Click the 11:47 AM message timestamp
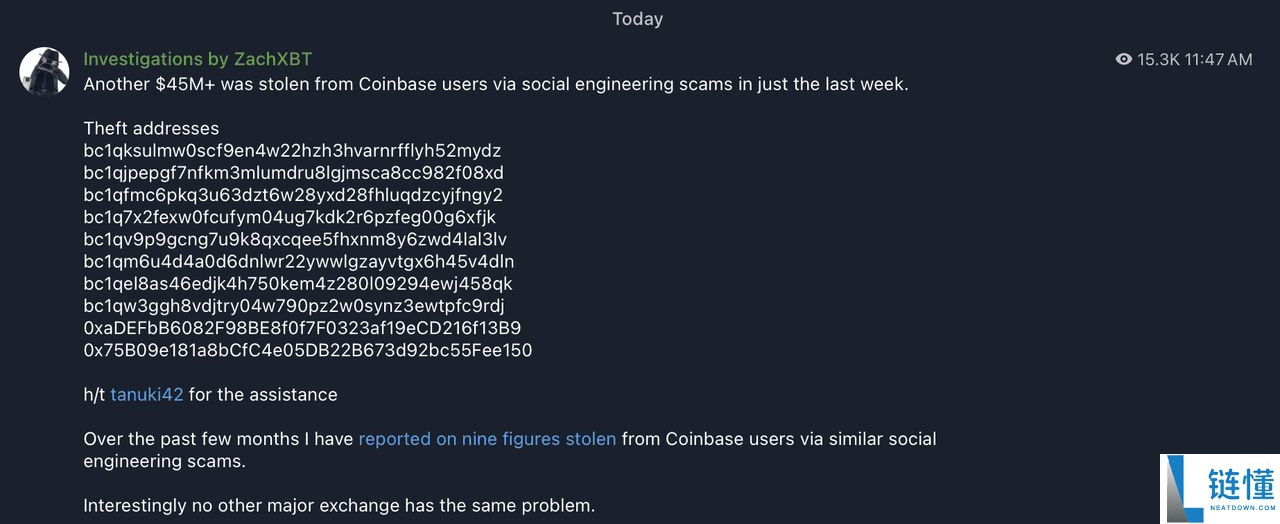The width and height of the screenshot is (1280, 524). (1218, 60)
